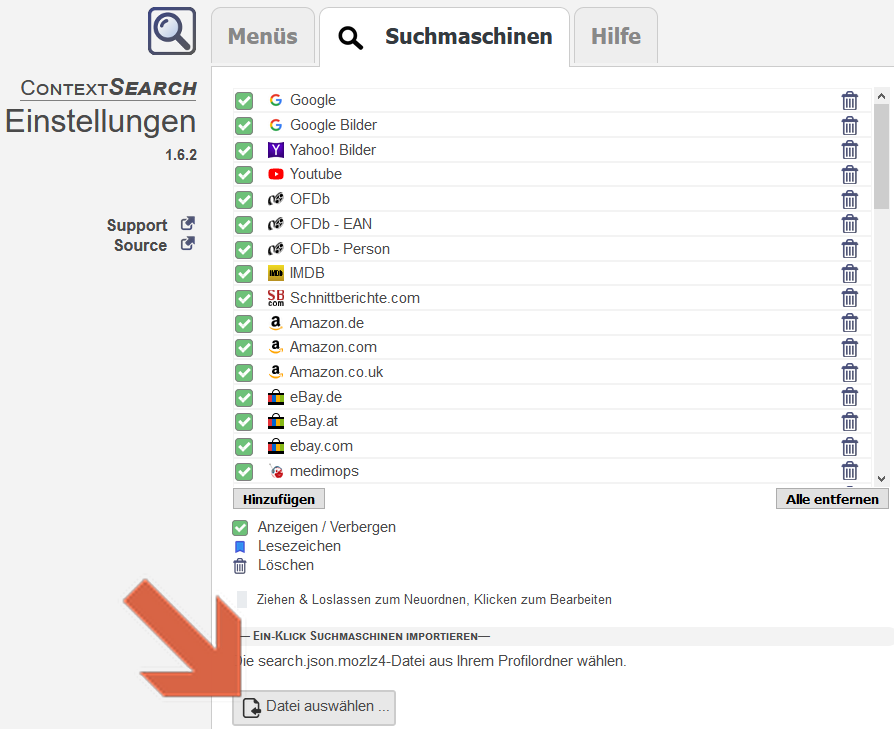Open the Source link

coord(140,246)
